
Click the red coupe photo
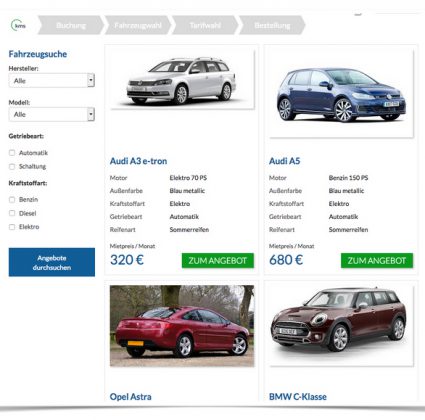[182, 326]
